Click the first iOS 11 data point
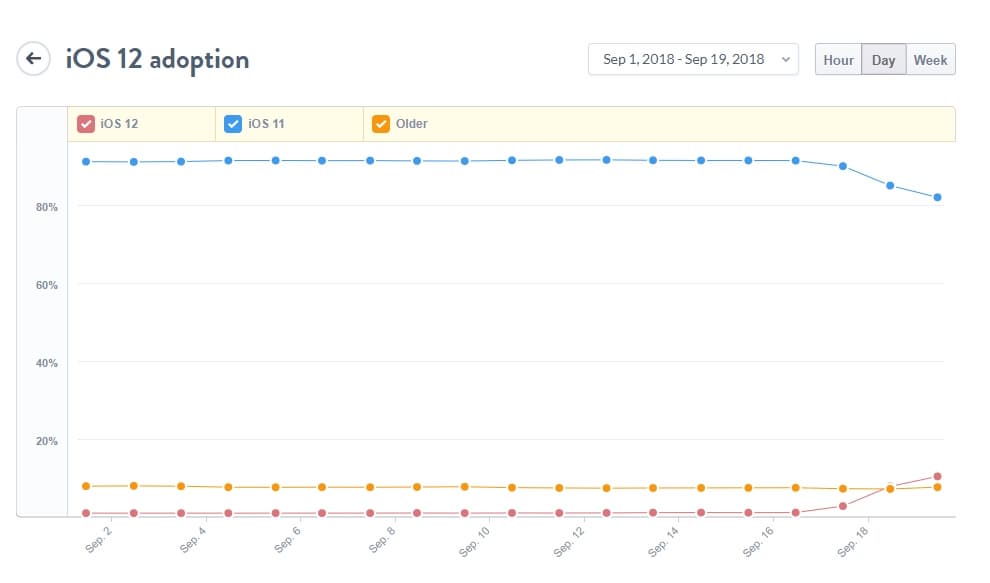Viewport: 990px width, 583px height. (86, 161)
